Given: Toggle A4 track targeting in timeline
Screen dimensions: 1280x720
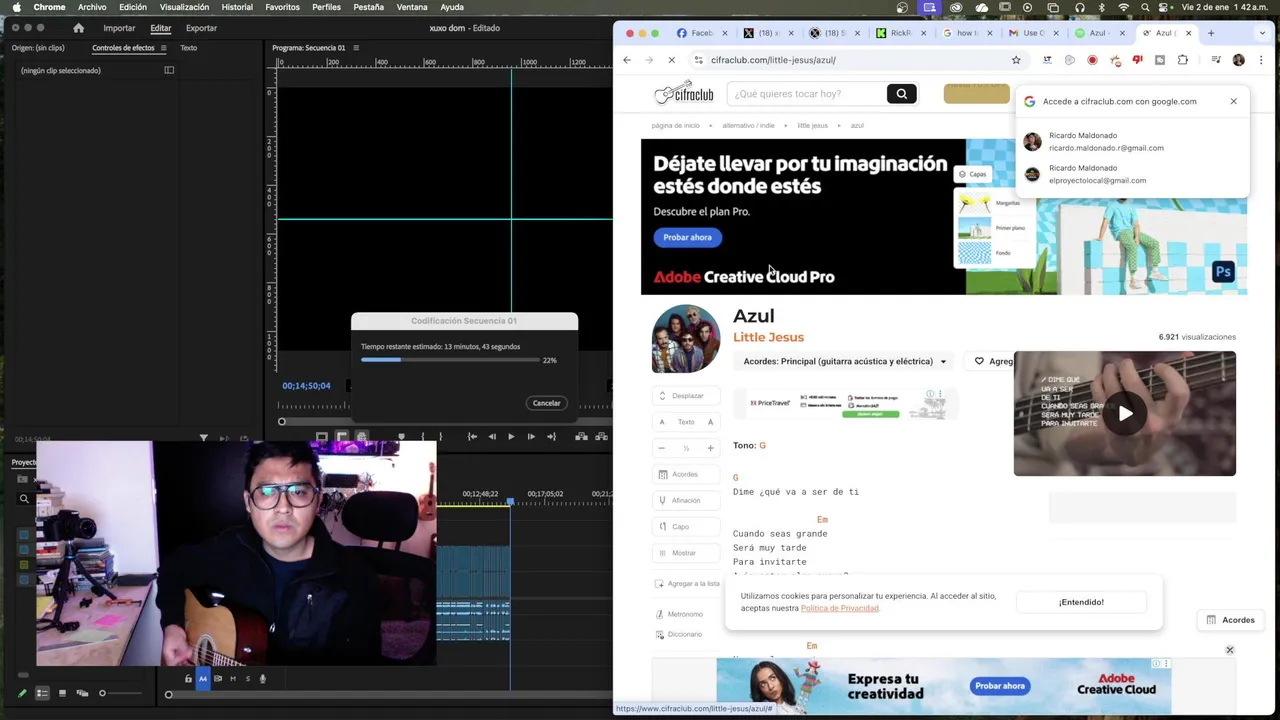Looking at the screenshot, I should (203, 679).
